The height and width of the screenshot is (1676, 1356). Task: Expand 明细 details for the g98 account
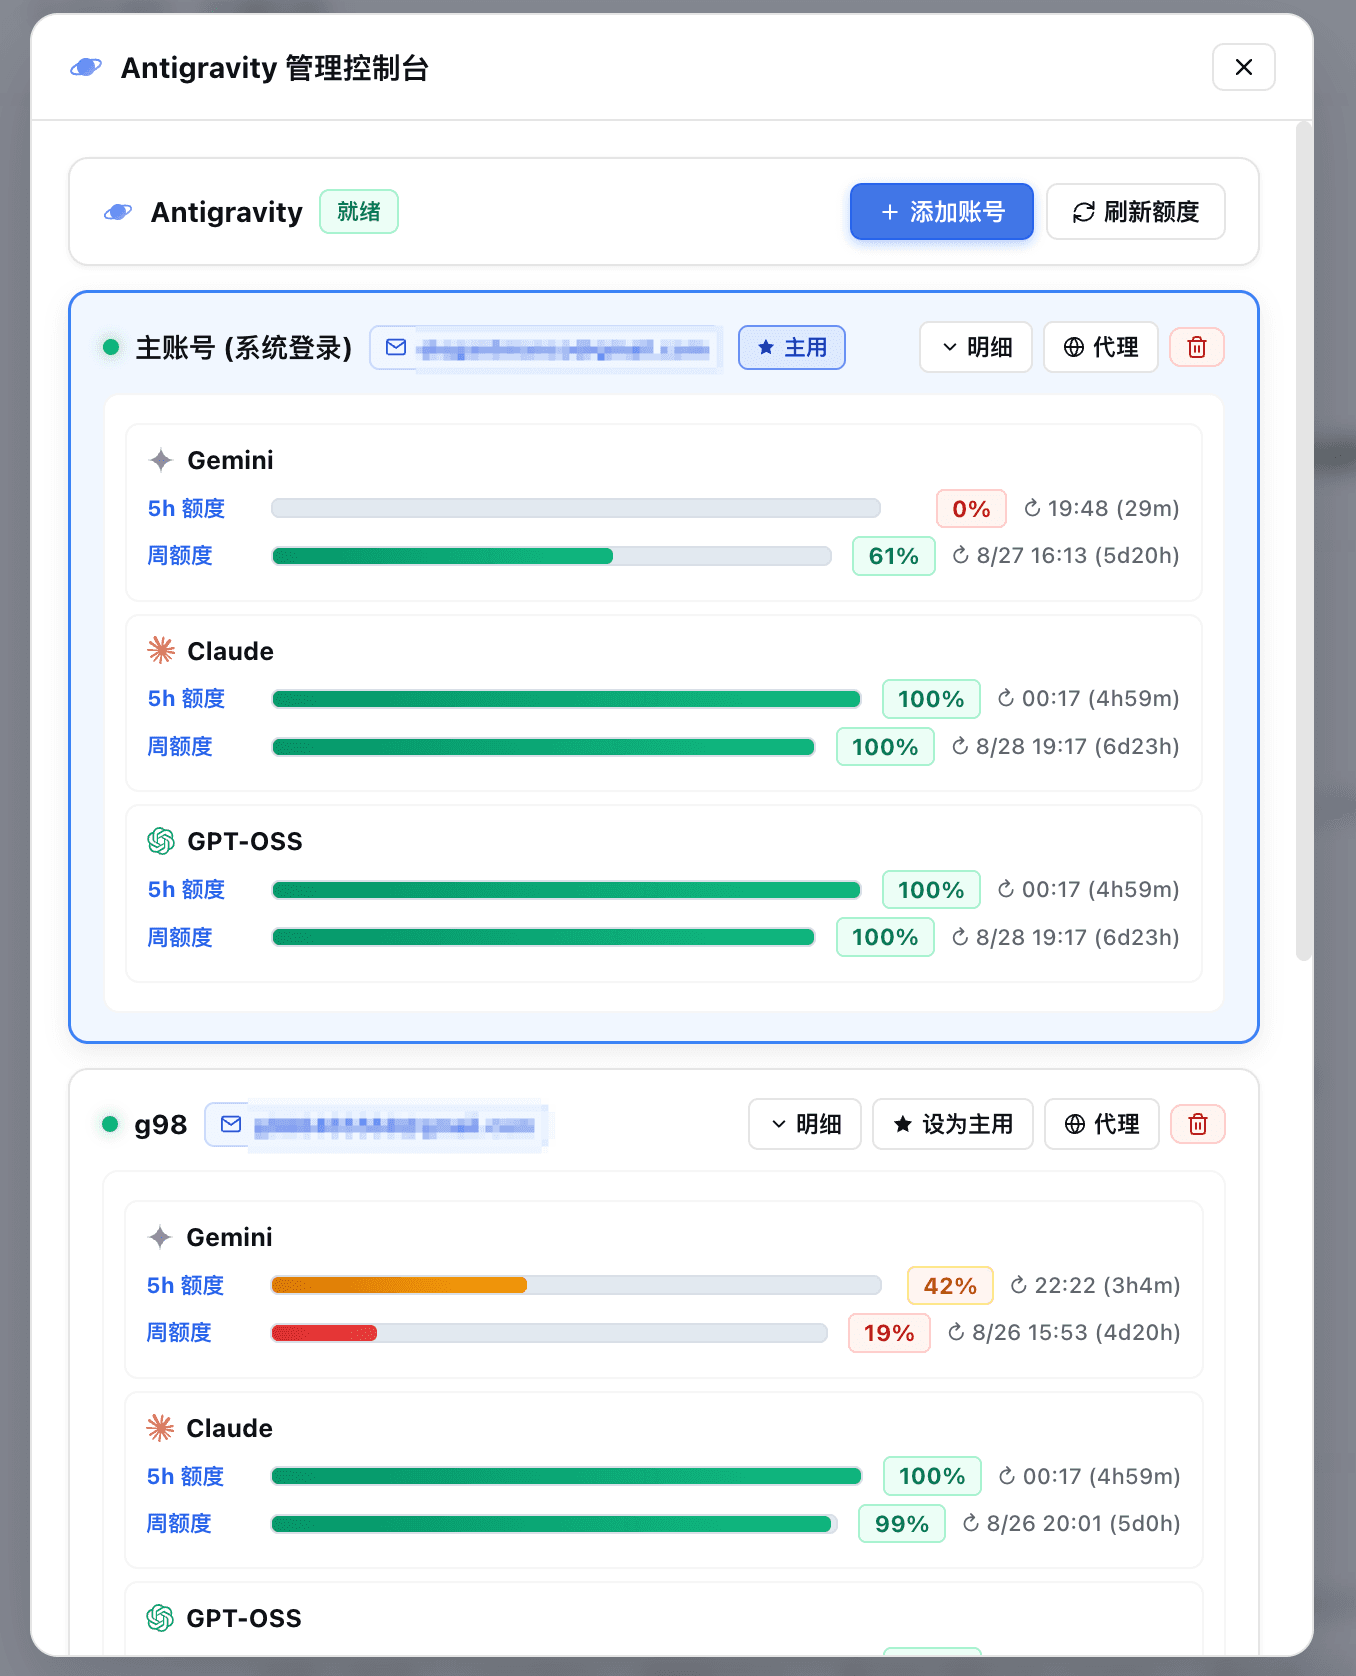pos(805,1124)
